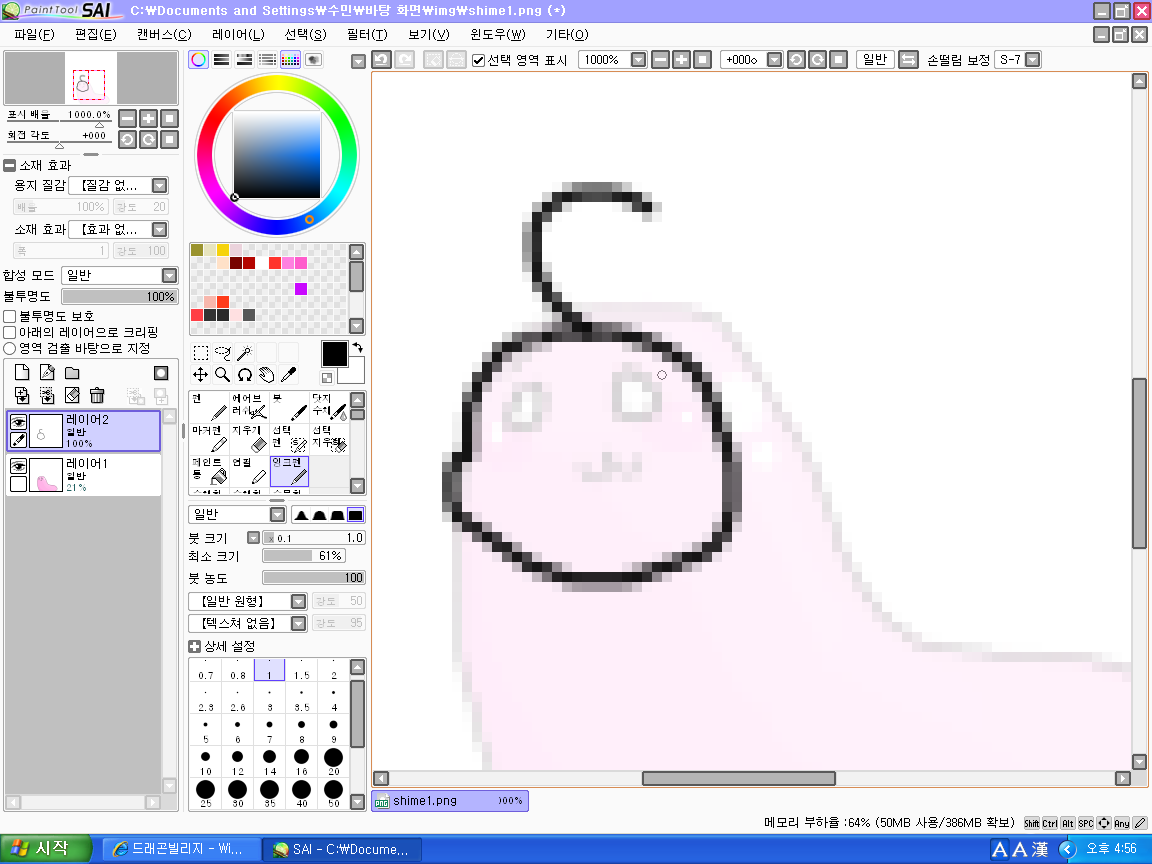Select brush size 1.5 preset

301,670
